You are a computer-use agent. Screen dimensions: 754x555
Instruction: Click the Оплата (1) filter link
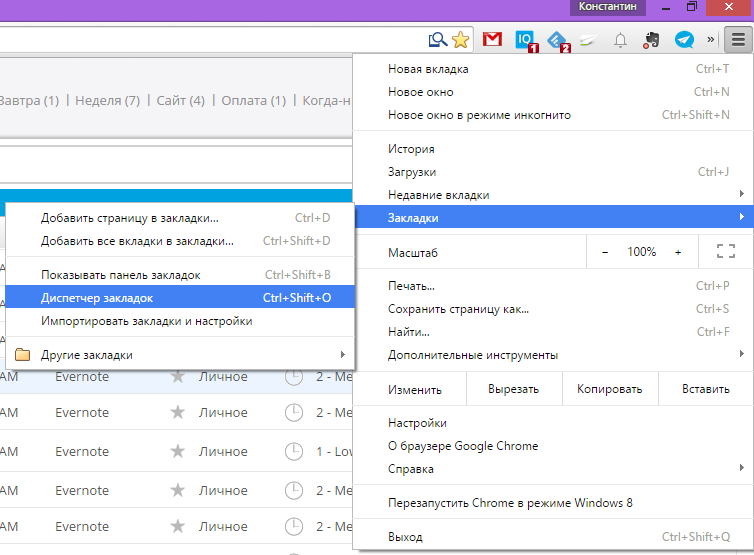254,101
